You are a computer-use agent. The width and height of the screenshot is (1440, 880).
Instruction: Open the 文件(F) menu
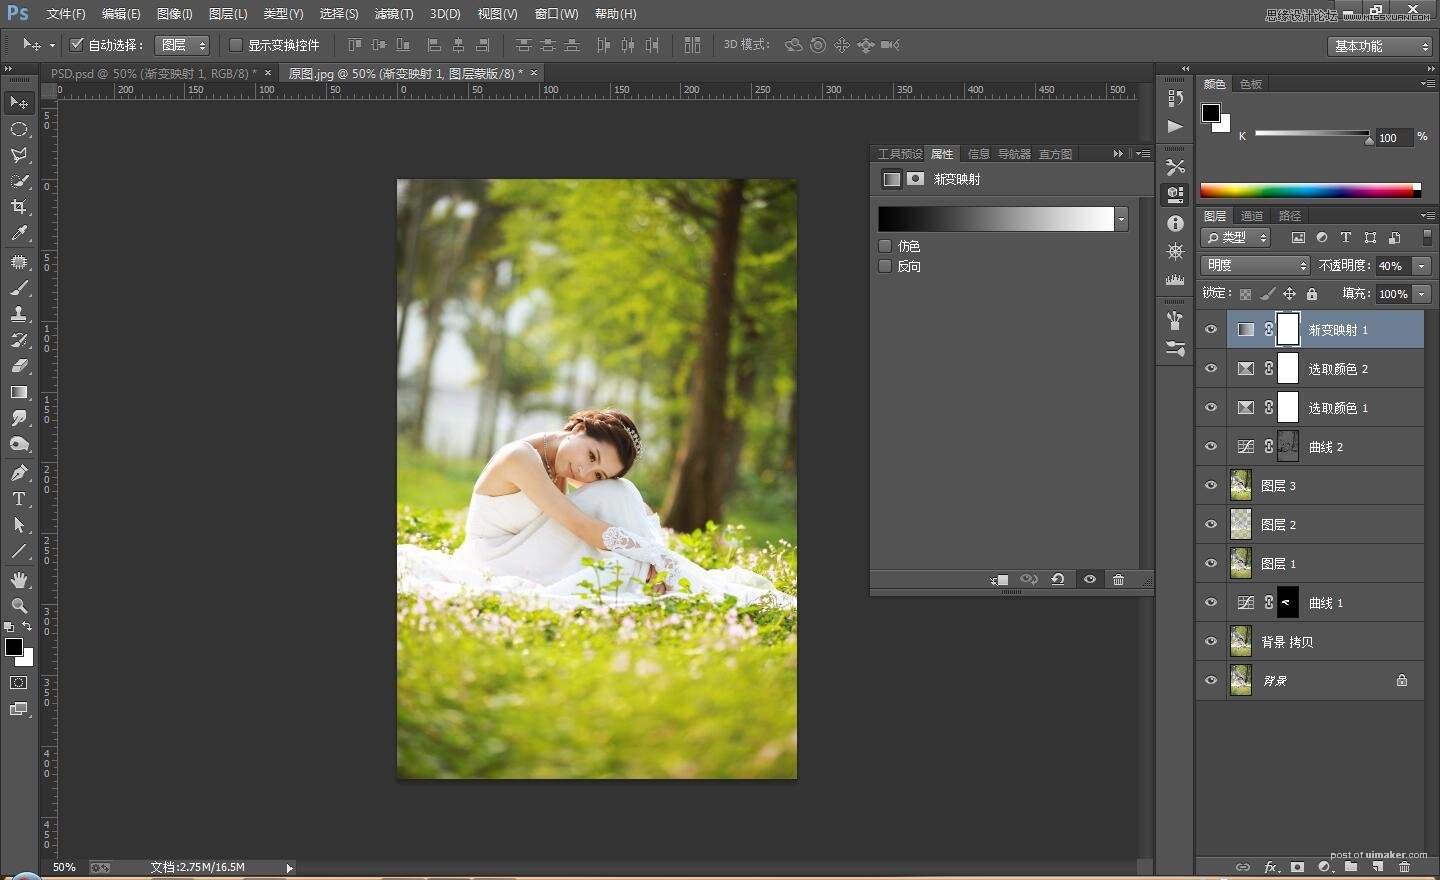tap(66, 14)
